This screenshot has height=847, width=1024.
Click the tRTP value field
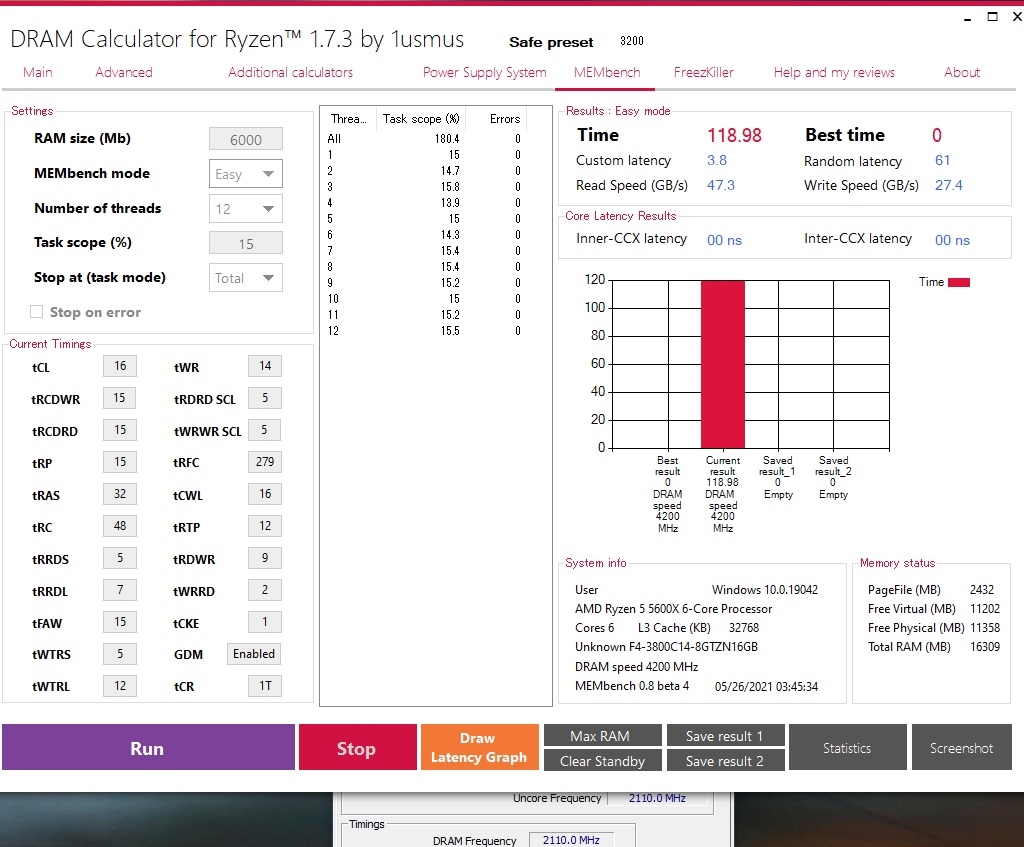264,526
